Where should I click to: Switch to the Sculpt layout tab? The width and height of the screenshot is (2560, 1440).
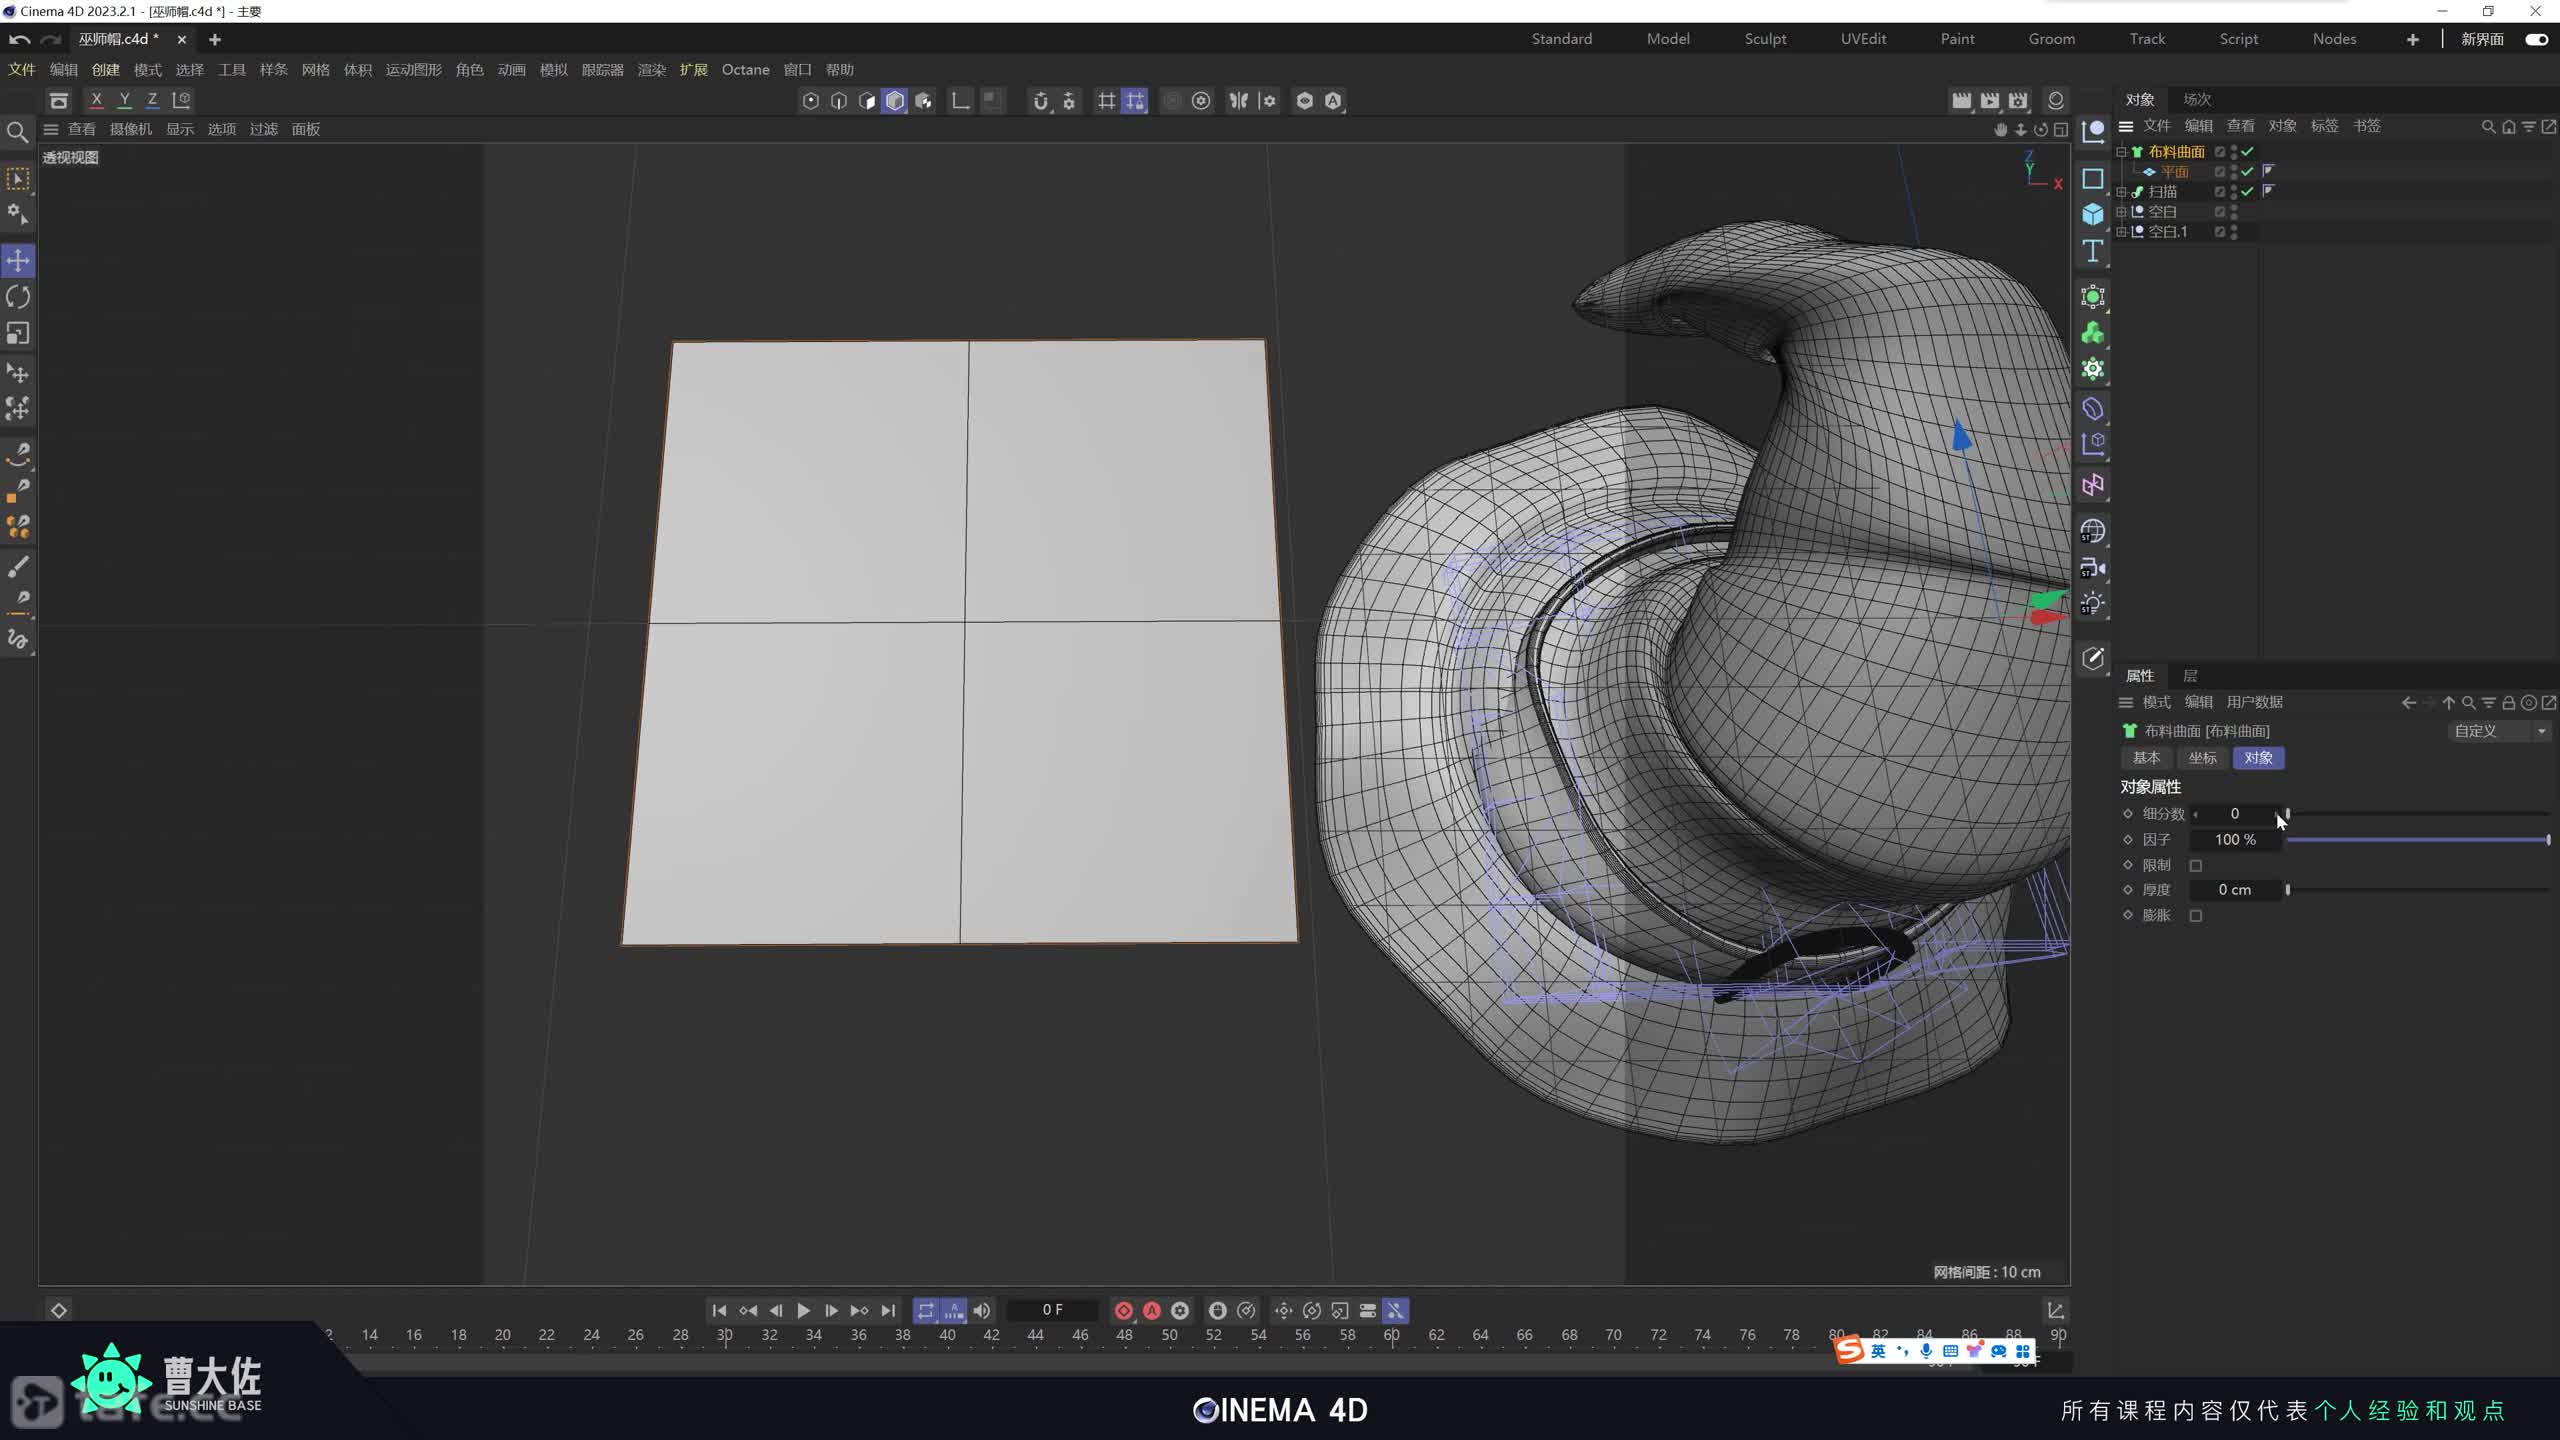(1765, 39)
